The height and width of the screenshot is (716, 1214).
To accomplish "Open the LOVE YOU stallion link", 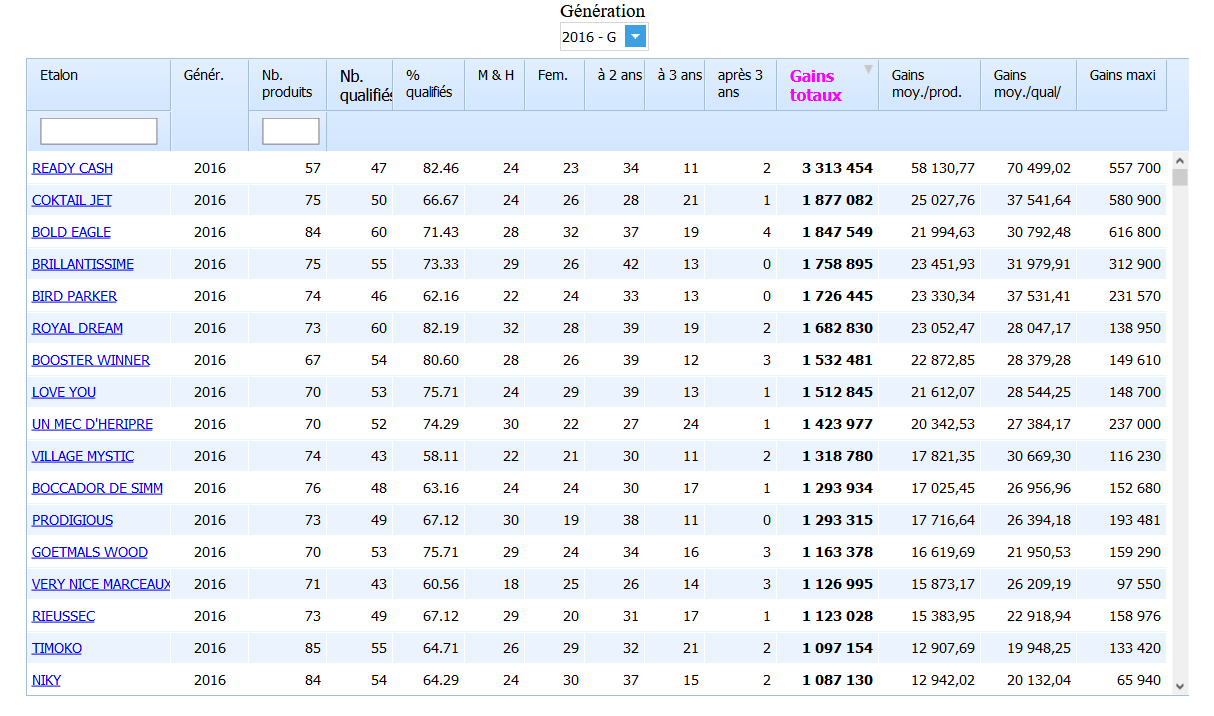I will (x=64, y=392).
